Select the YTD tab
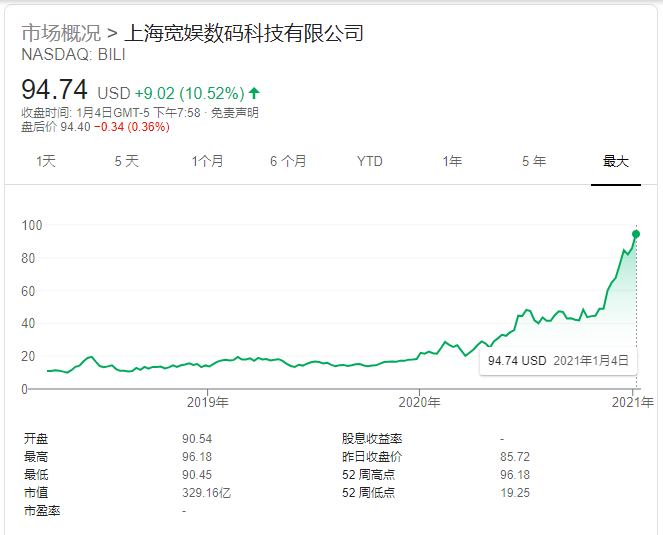Image resolution: width=663 pixels, height=535 pixels. [370, 161]
